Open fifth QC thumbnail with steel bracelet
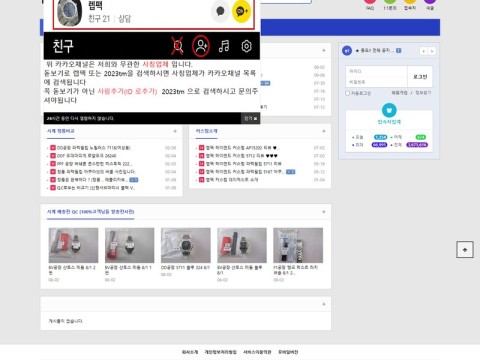Screen dimensions: 480x360 coord(298,245)
